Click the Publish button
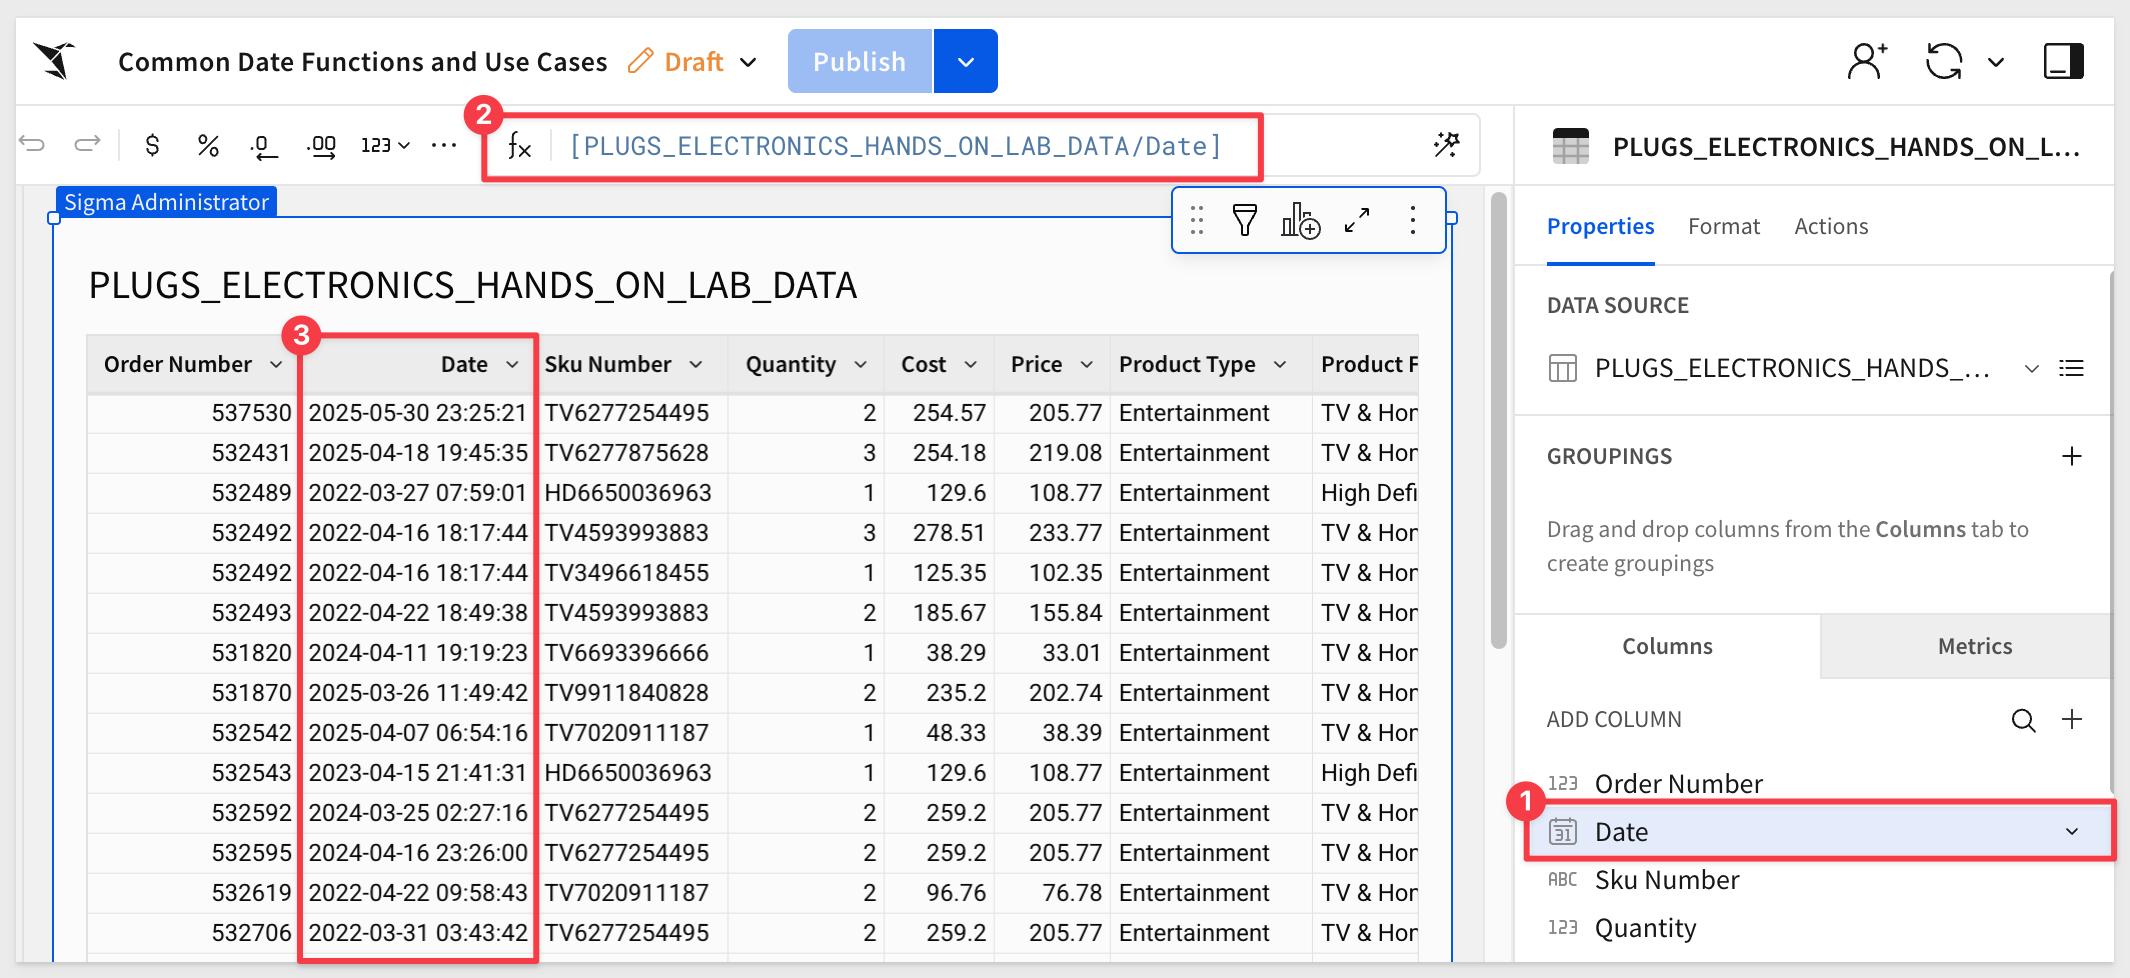This screenshot has height=978, width=2130. pos(859,62)
